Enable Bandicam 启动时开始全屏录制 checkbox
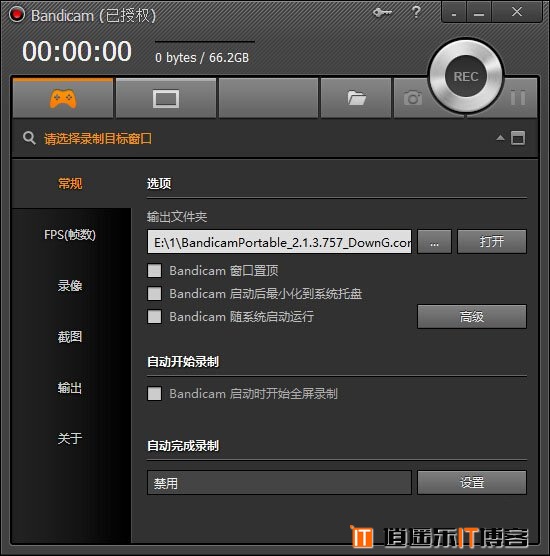Image resolution: width=550 pixels, height=556 pixels. (x=154, y=394)
